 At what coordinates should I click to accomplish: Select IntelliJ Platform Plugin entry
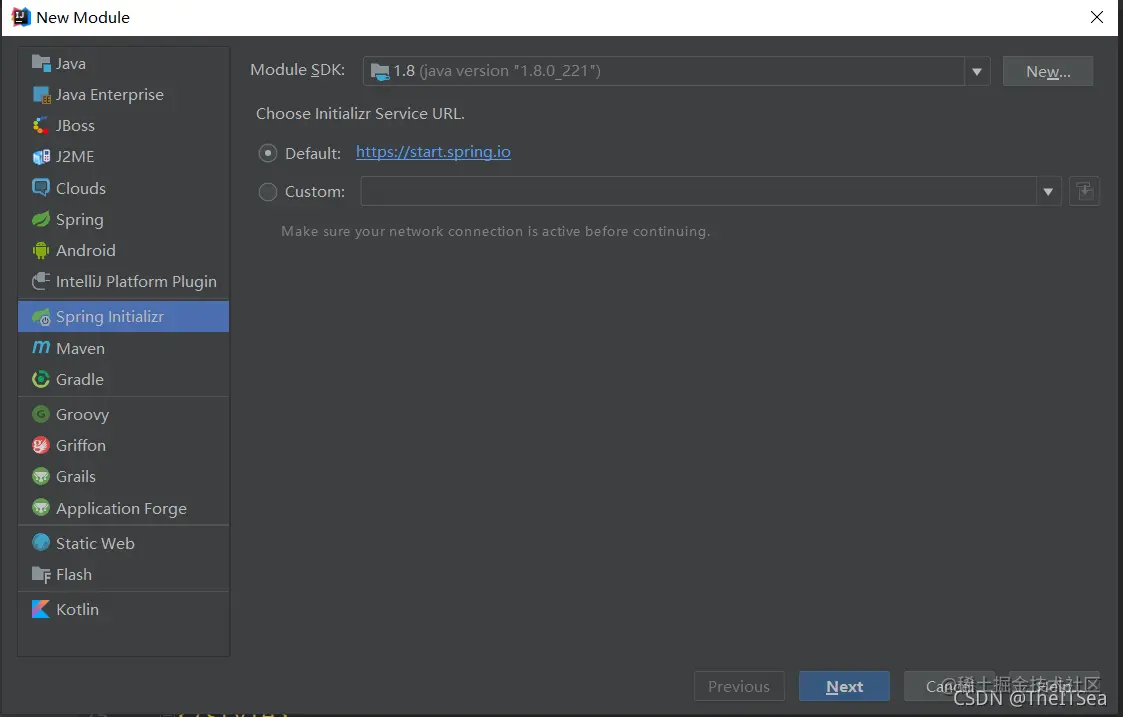(x=123, y=281)
